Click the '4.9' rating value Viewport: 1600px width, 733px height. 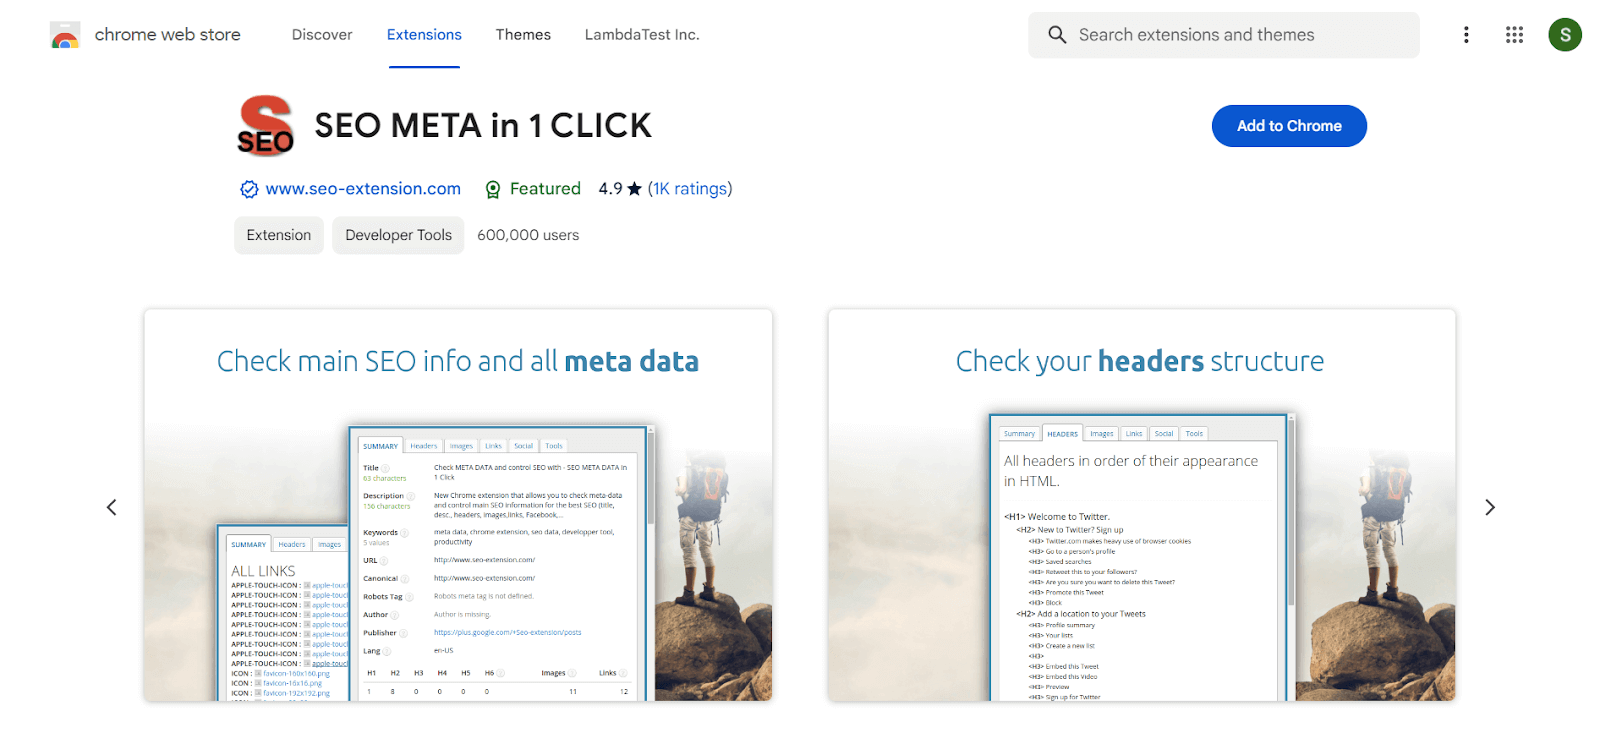tap(610, 189)
